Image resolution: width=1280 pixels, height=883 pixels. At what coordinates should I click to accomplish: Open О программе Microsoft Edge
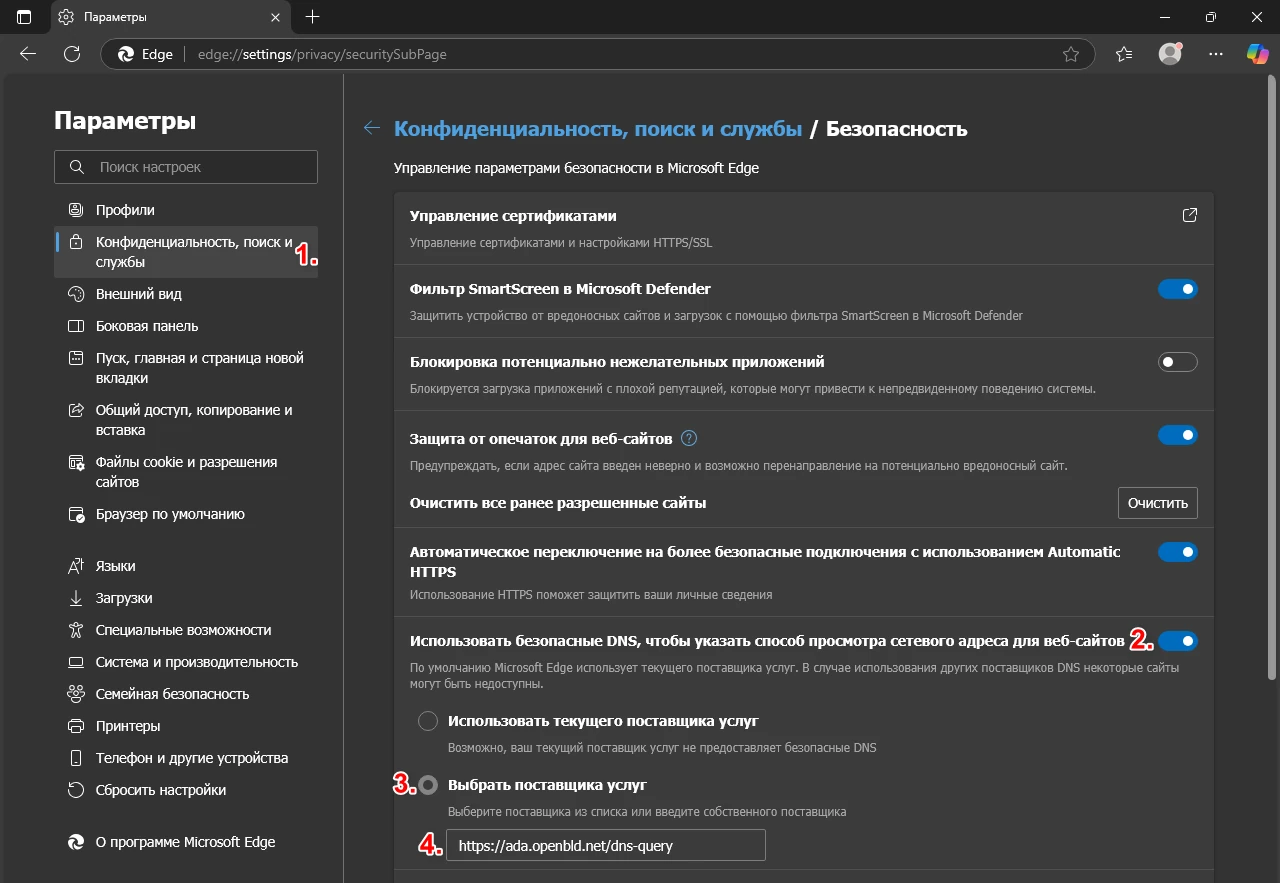coord(186,842)
